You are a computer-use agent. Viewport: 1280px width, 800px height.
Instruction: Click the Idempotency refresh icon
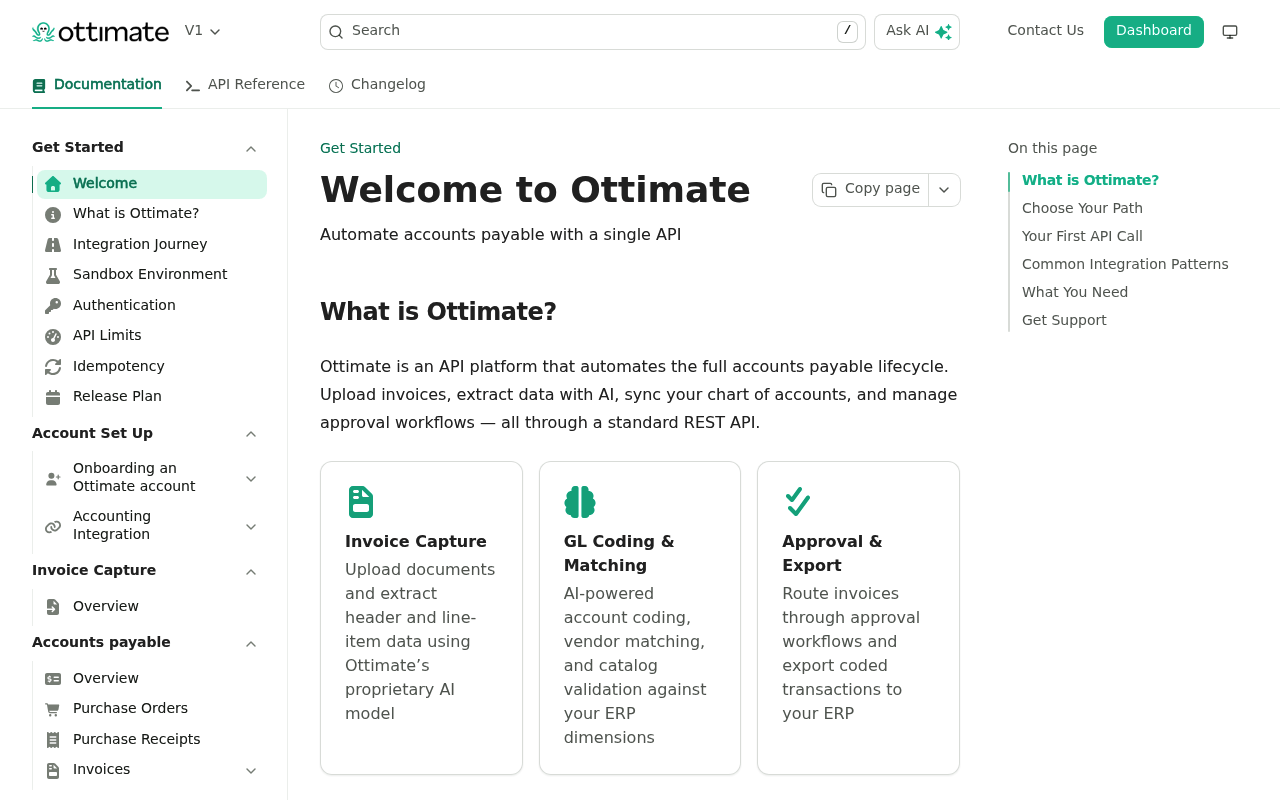[53, 367]
